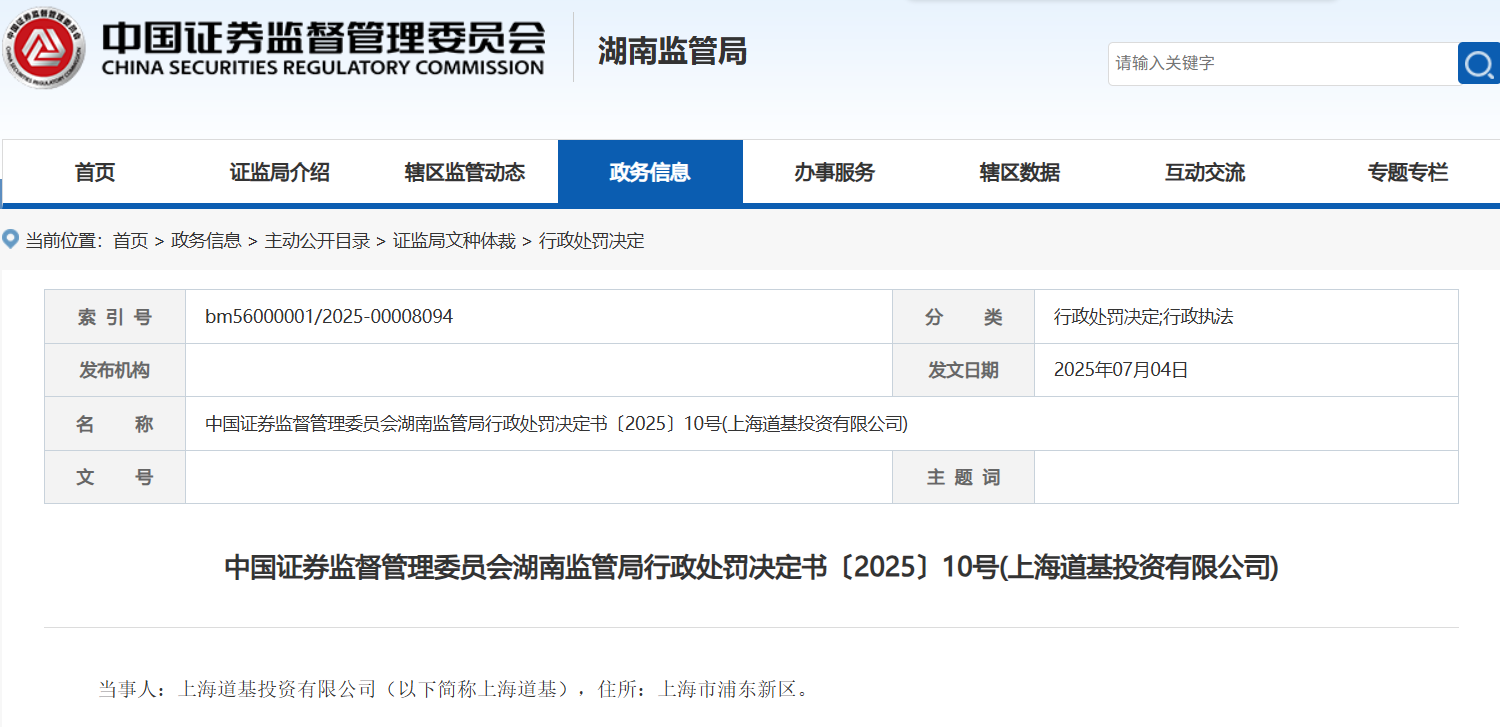The width and height of the screenshot is (1500, 727).
Task: Click the 主题词 label cell
Action: [x=963, y=477]
